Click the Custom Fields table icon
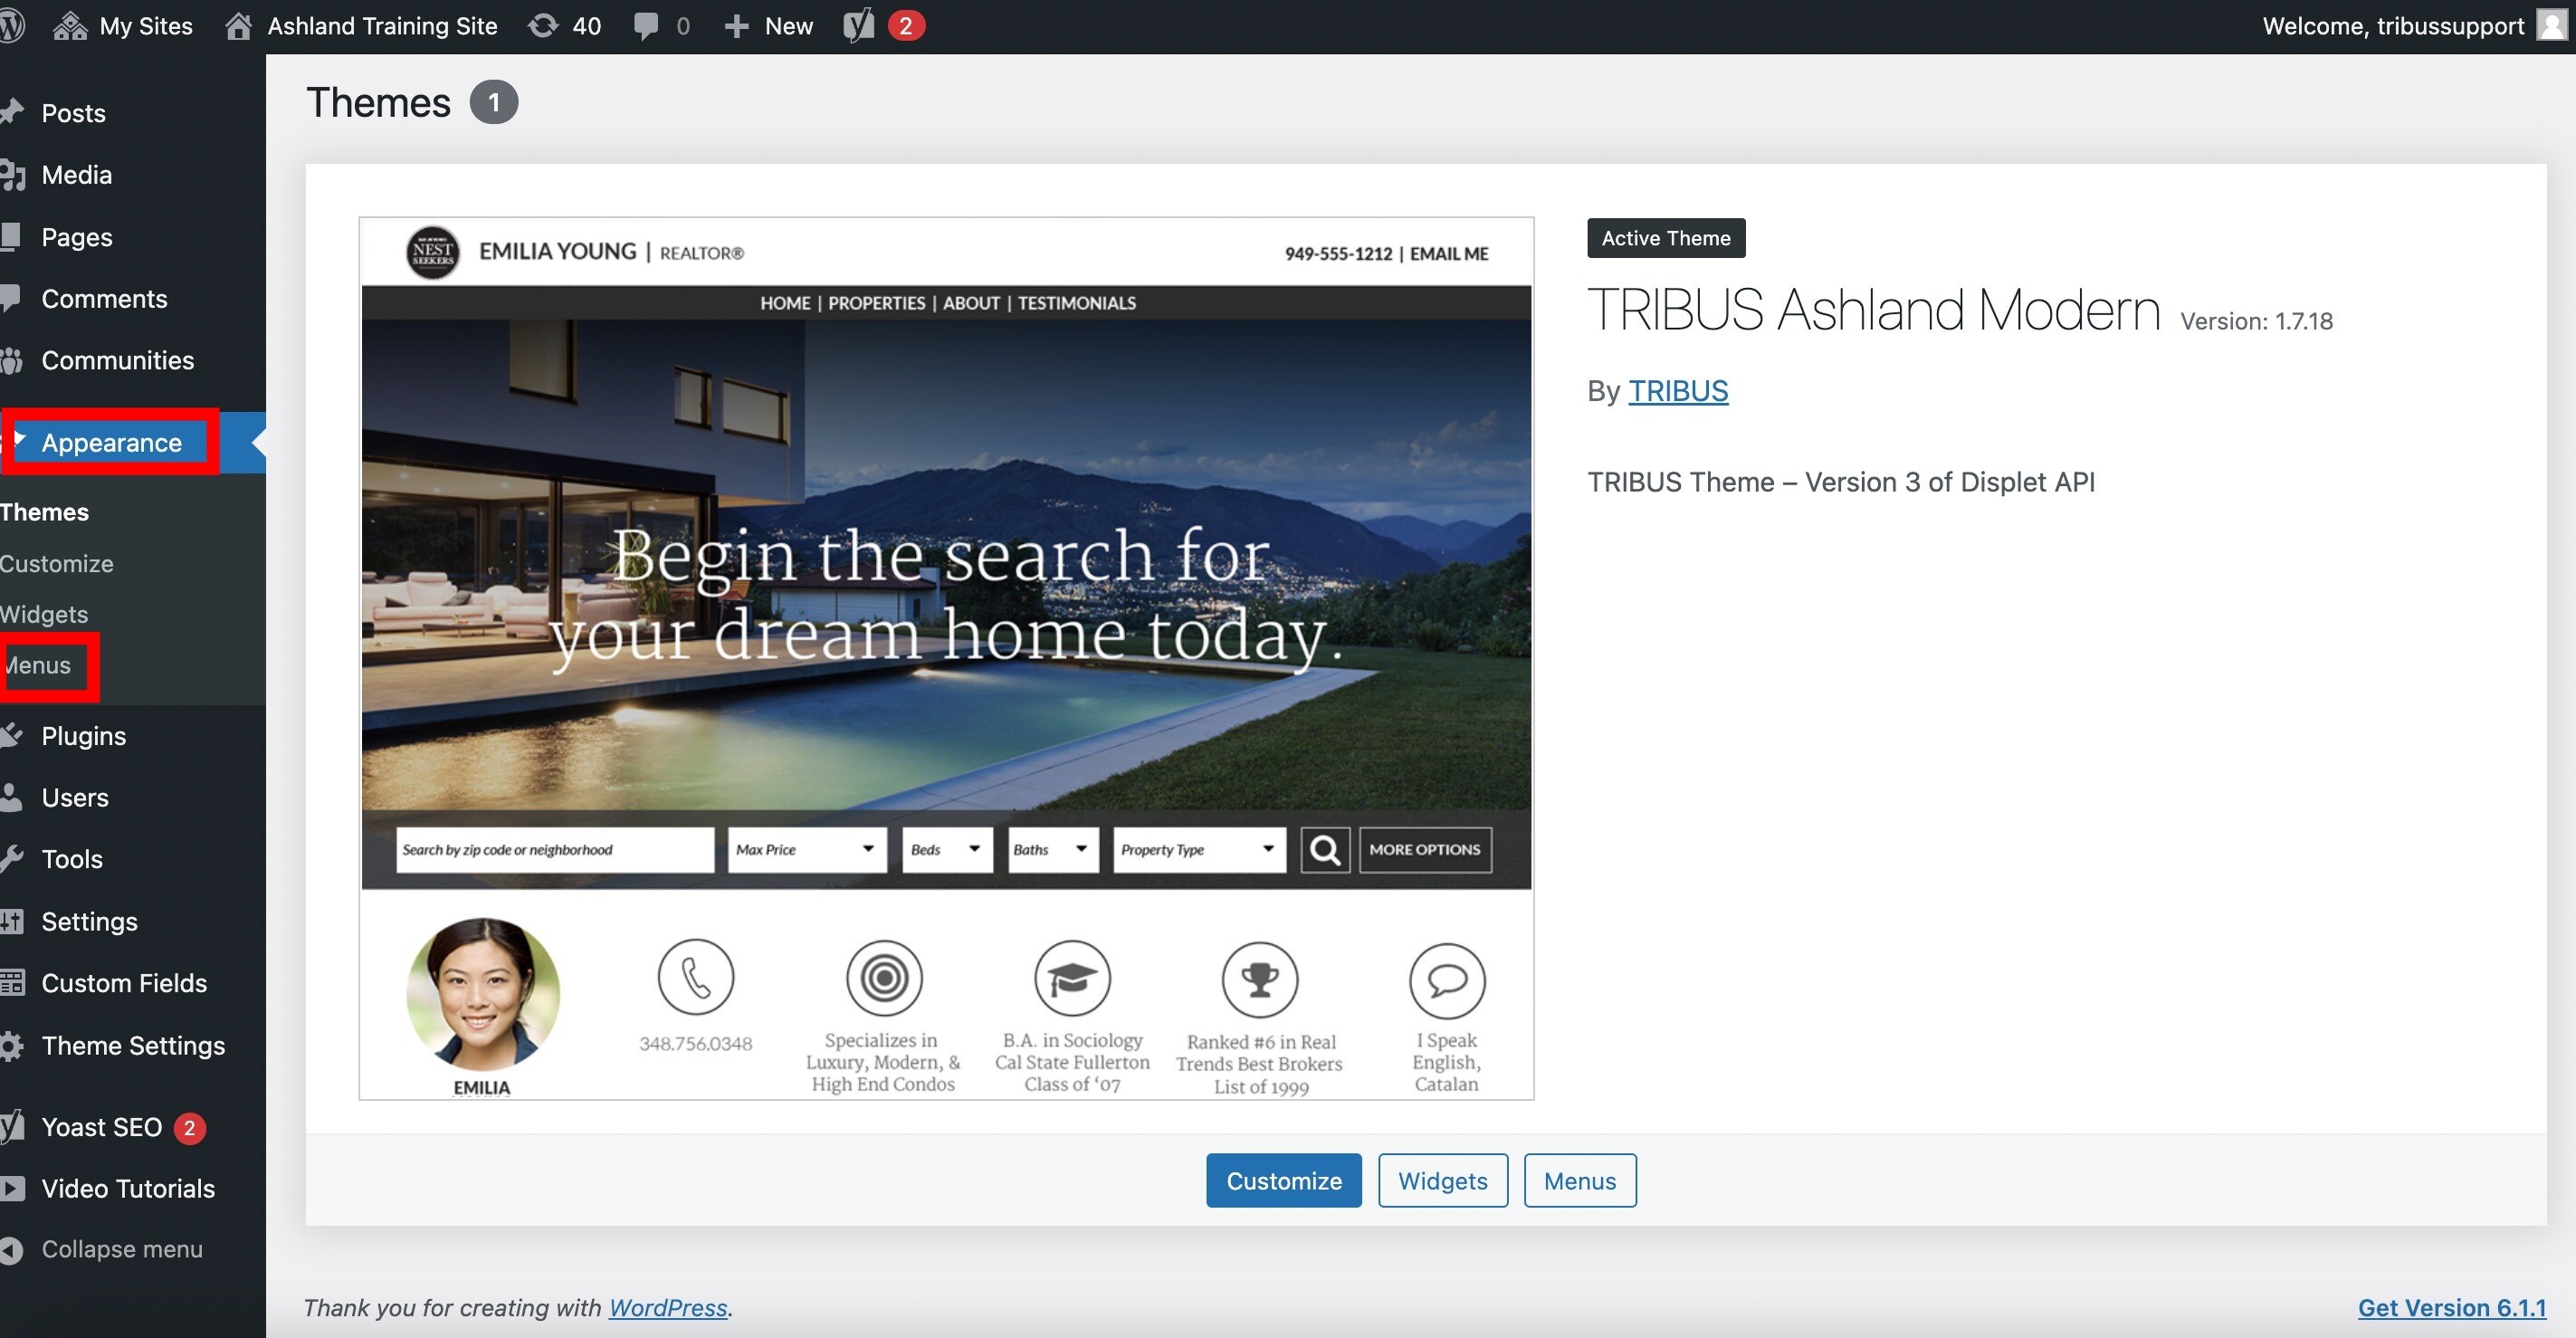Image resolution: width=2576 pixels, height=1338 pixels. (x=12, y=983)
